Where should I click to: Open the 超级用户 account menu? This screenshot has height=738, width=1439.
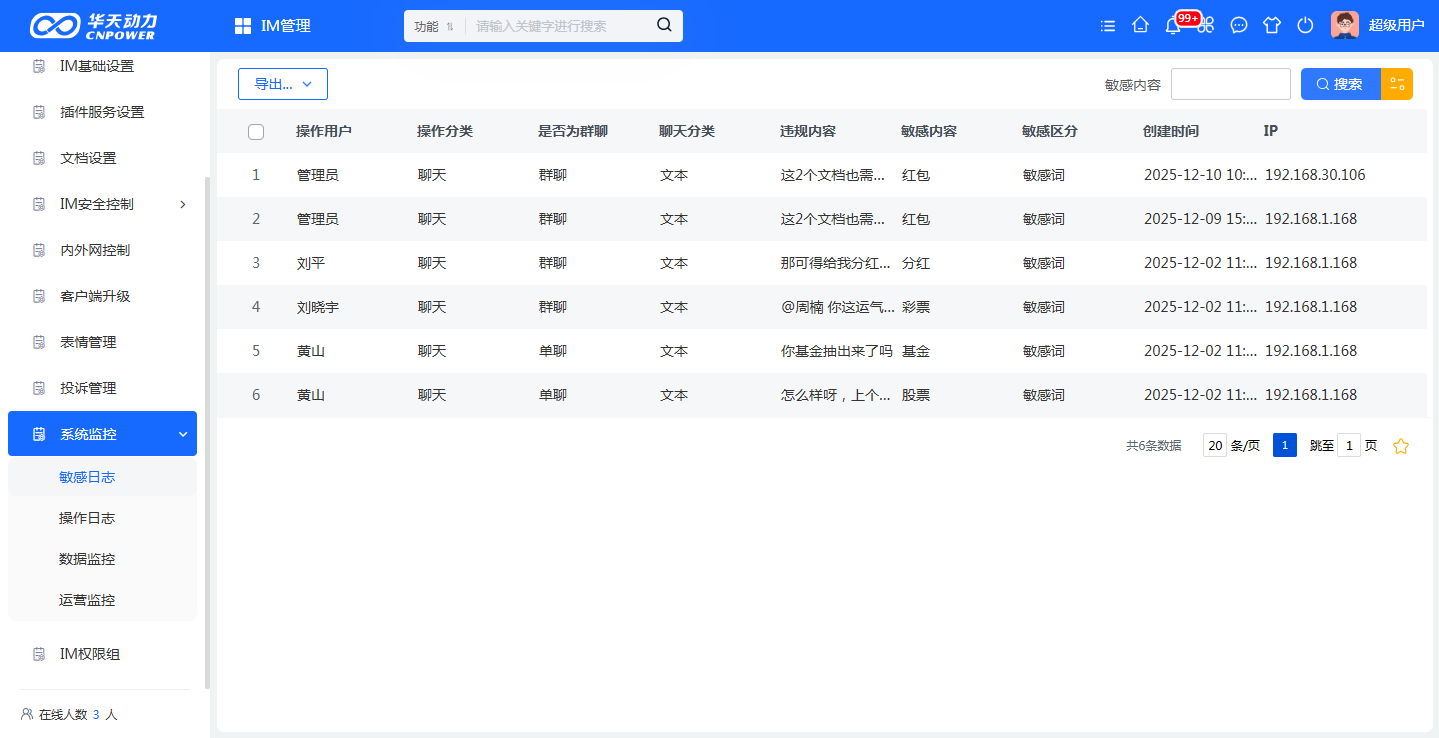point(1396,26)
